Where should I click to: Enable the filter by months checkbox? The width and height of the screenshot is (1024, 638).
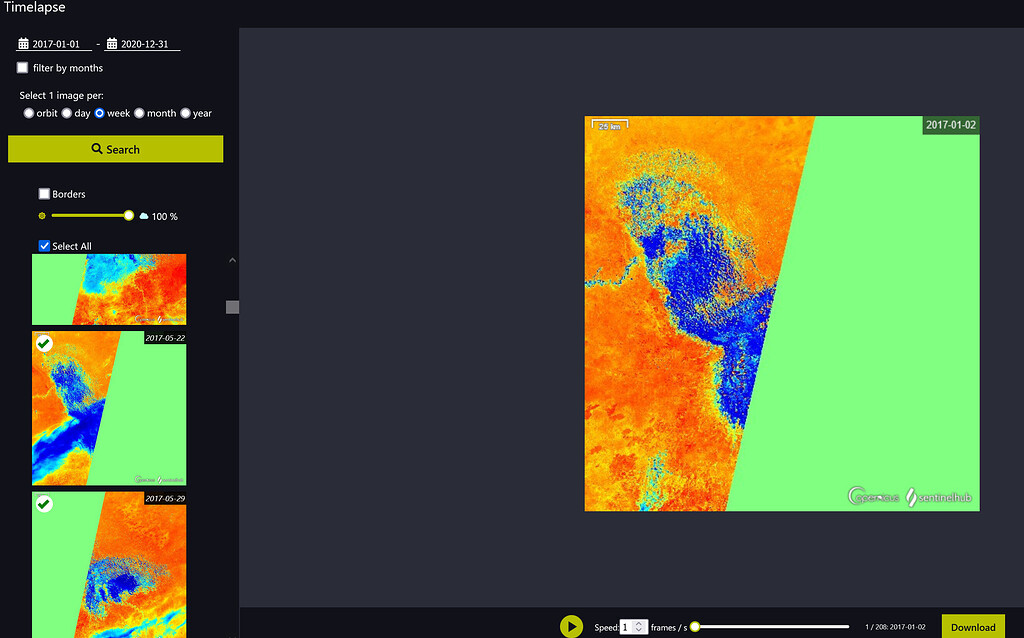coord(23,68)
